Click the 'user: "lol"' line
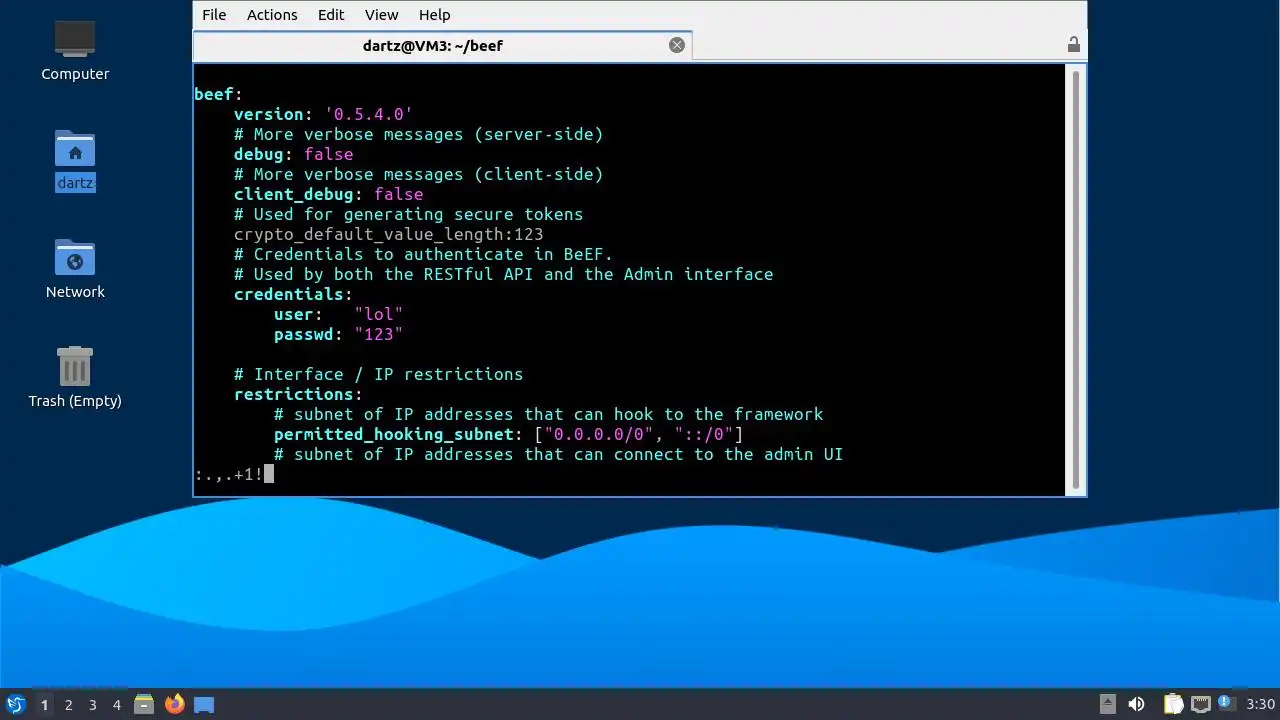 coord(338,314)
